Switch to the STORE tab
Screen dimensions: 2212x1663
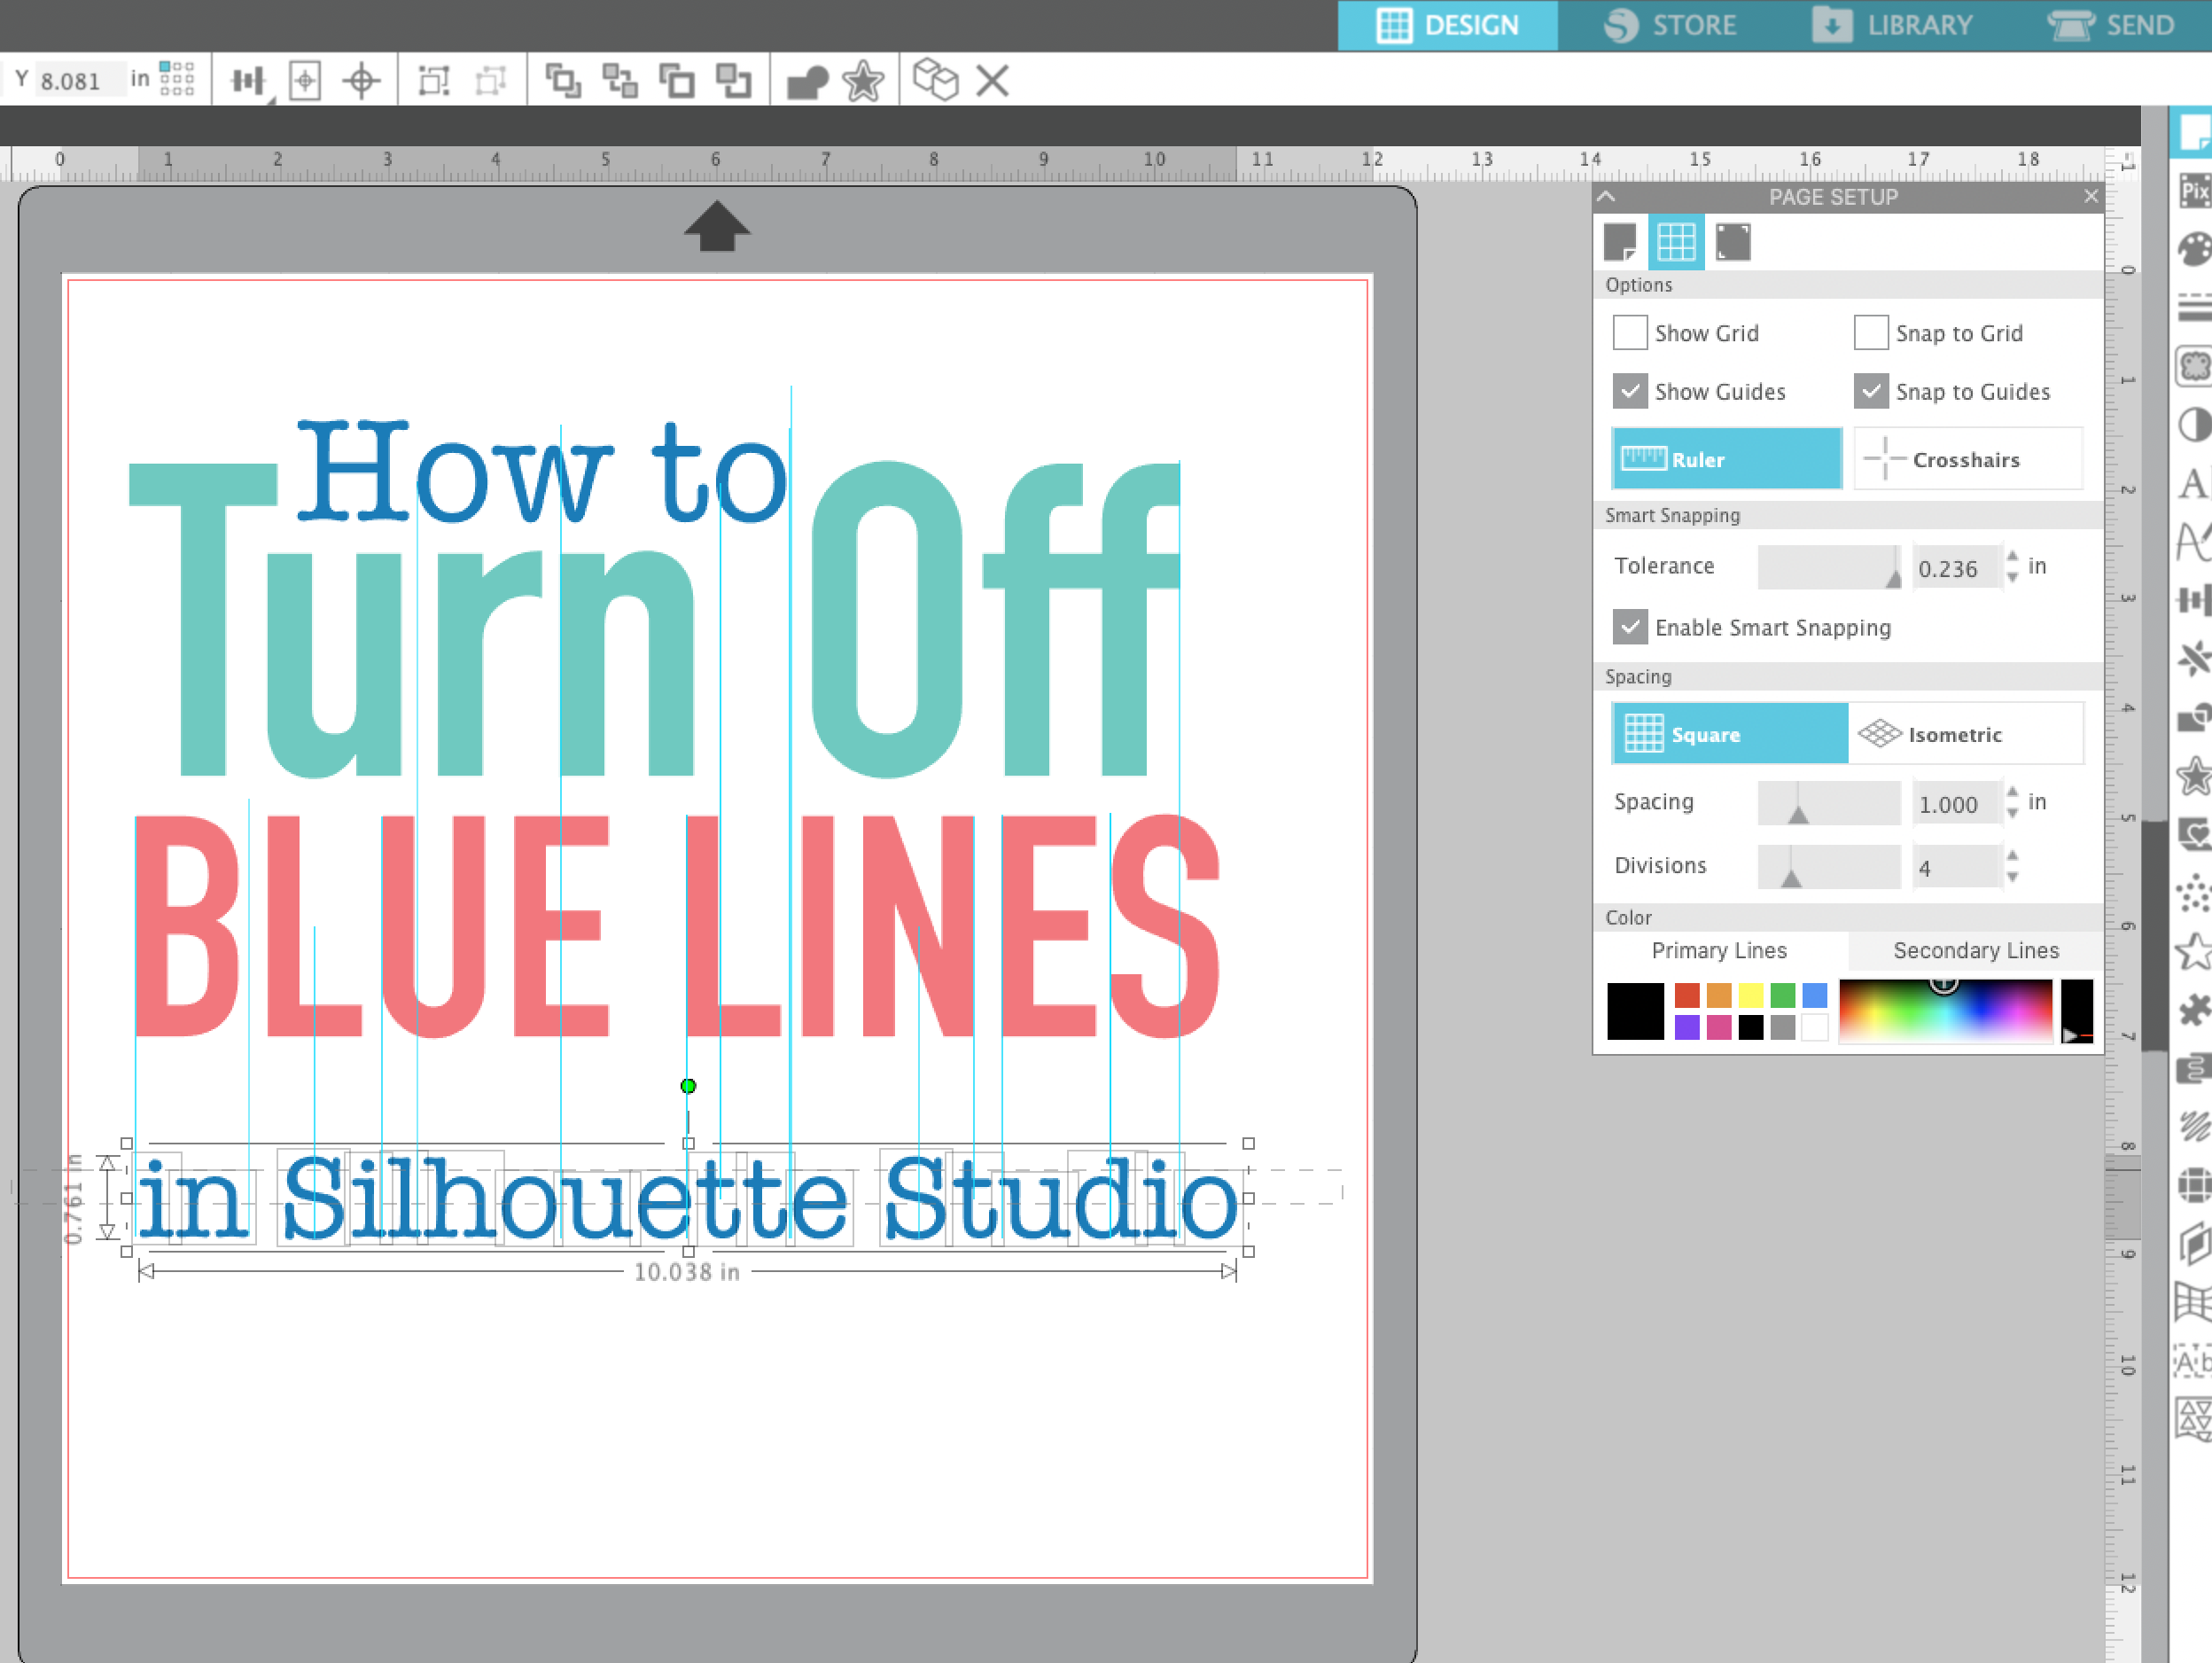pyautogui.click(x=1670, y=25)
